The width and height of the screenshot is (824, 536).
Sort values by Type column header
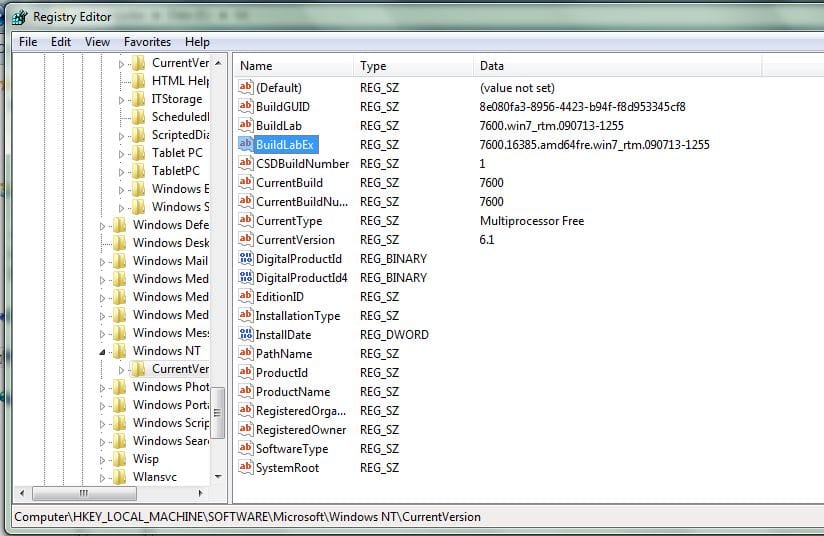click(413, 66)
